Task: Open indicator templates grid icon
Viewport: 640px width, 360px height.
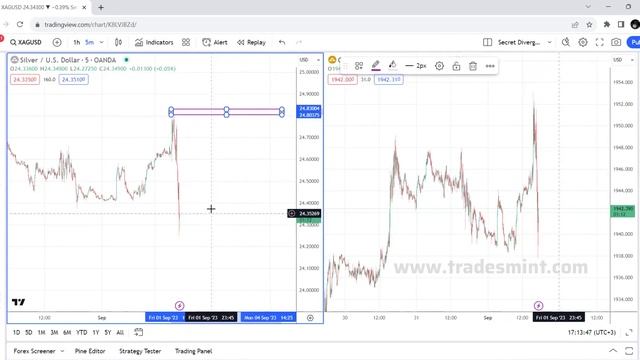Action: 186,42
